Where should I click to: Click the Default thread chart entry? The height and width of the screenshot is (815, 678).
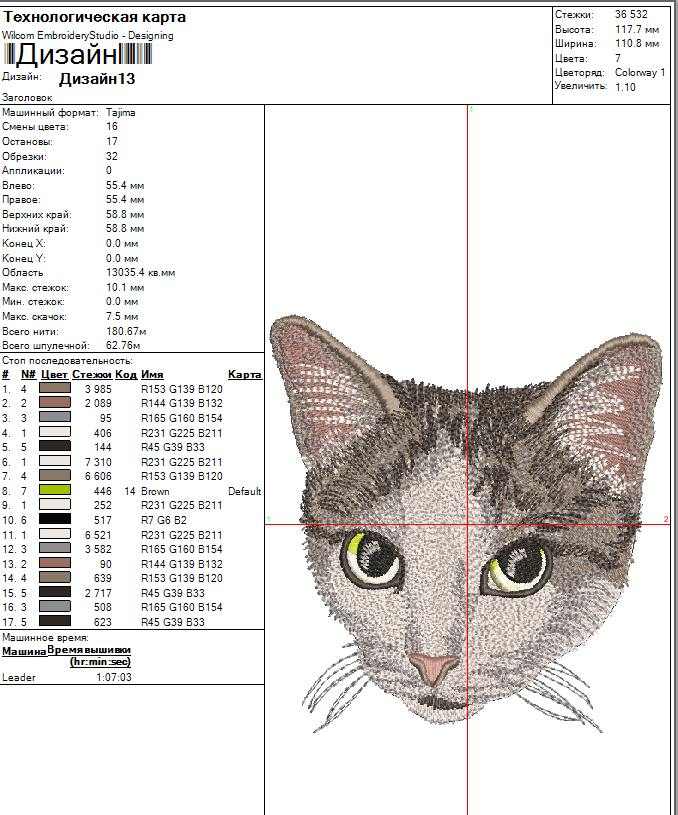[244, 492]
